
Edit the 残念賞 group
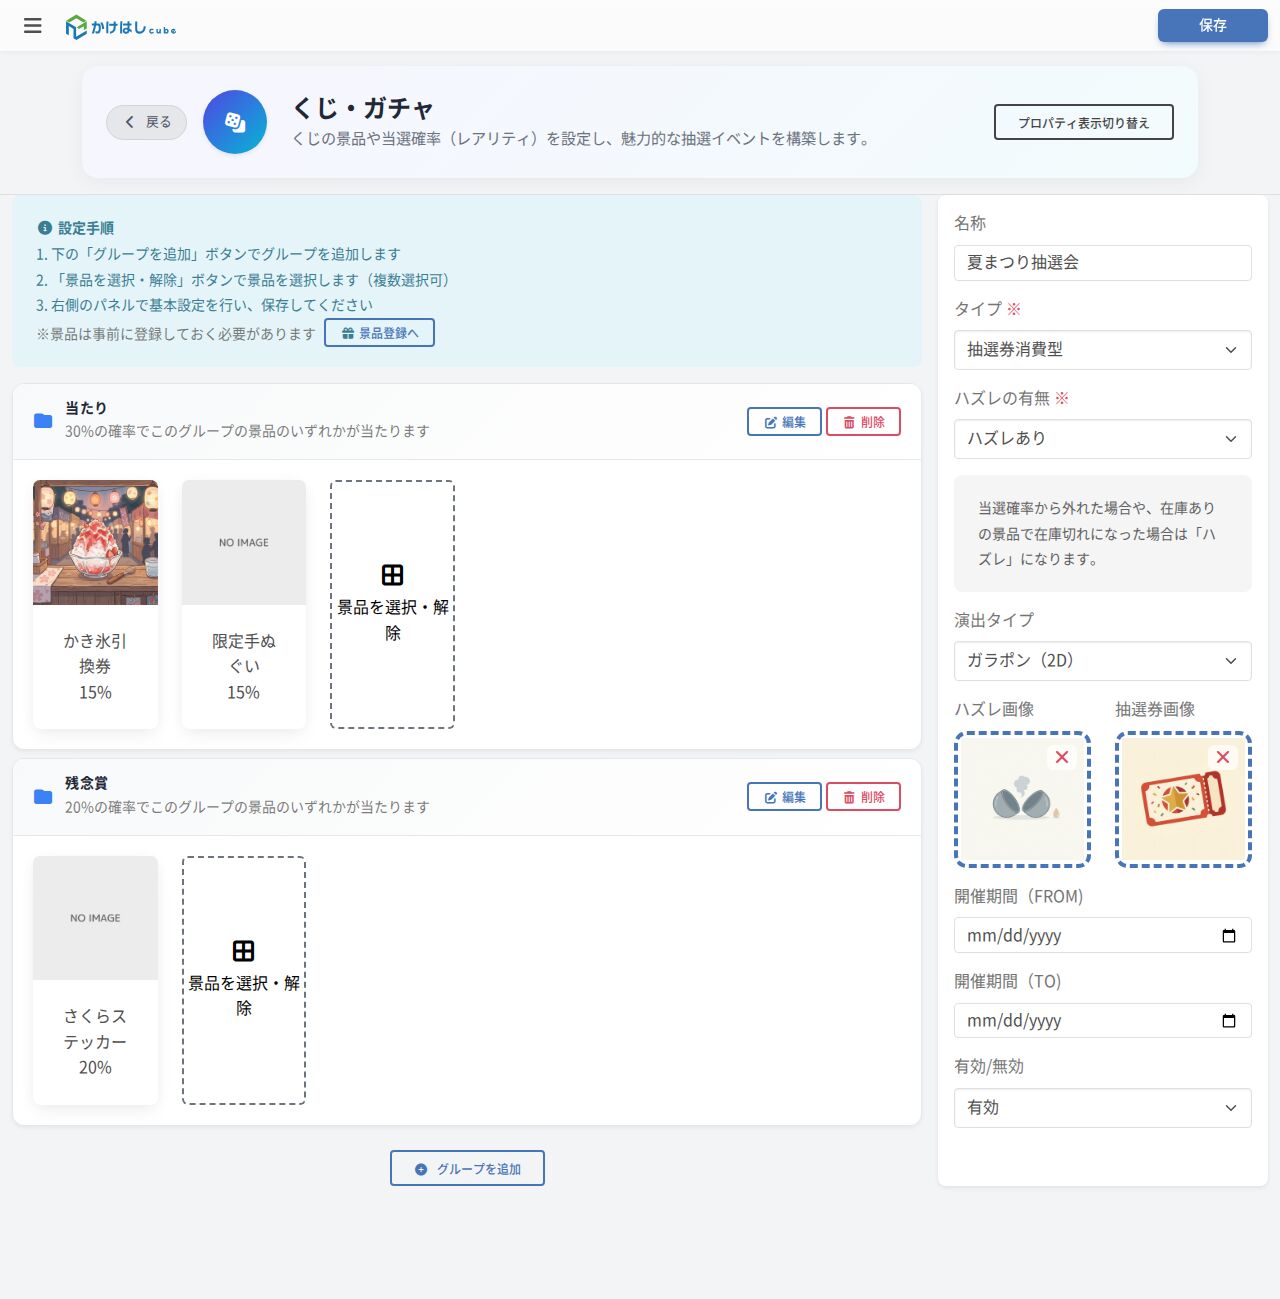pos(785,797)
